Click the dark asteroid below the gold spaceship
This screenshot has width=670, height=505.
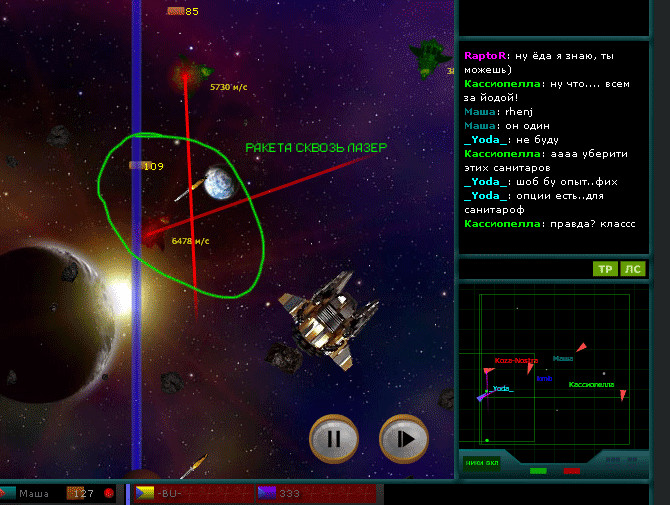283,358
